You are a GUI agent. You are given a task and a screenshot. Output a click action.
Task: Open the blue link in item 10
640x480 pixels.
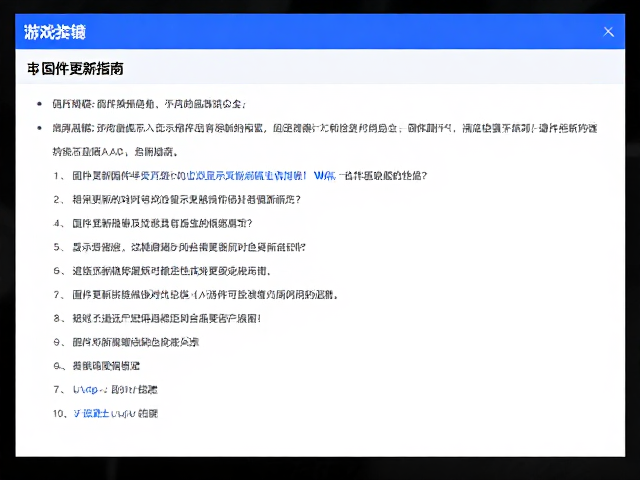tap(91, 413)
